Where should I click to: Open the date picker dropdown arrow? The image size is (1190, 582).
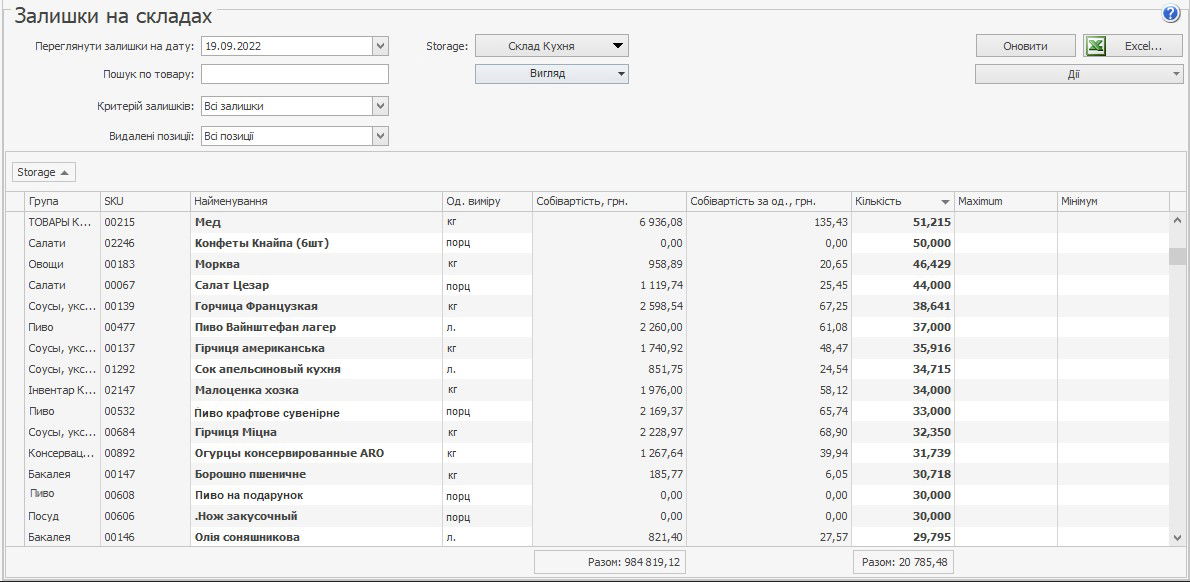380,46
